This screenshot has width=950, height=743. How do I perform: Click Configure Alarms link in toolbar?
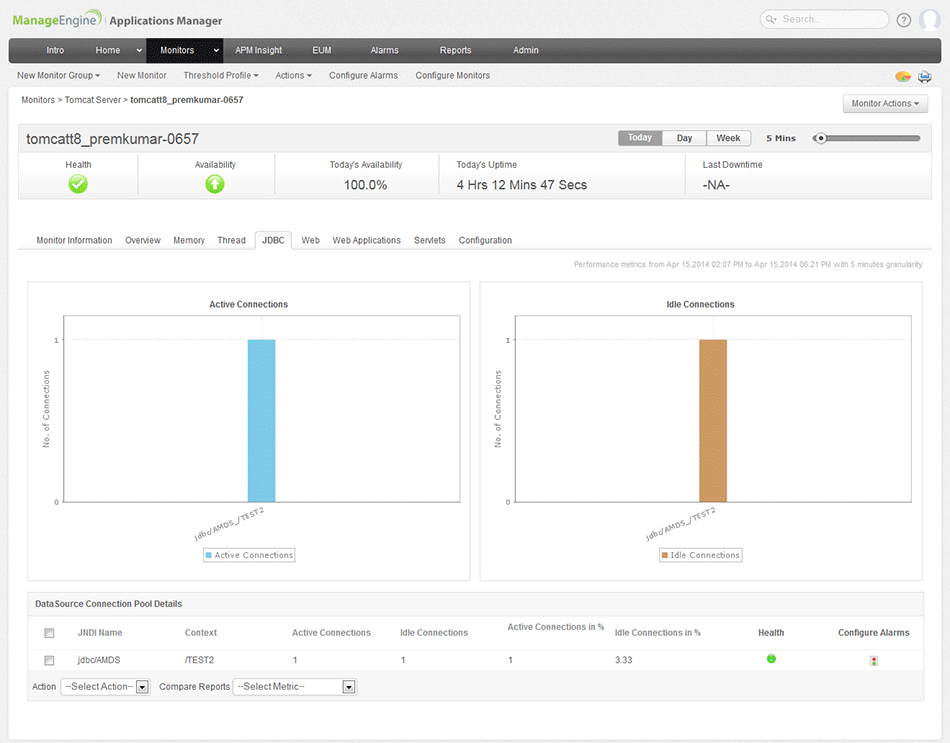point(363,75)
